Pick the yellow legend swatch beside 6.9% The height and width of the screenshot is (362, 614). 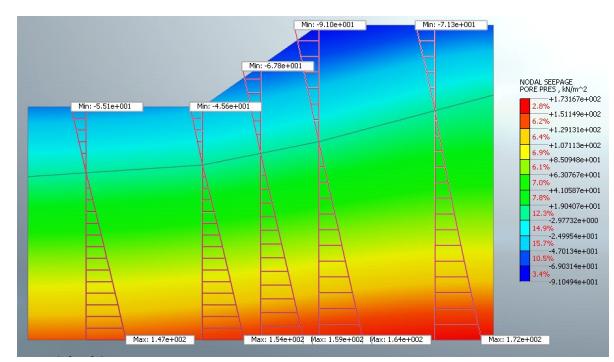click(525, 152)
